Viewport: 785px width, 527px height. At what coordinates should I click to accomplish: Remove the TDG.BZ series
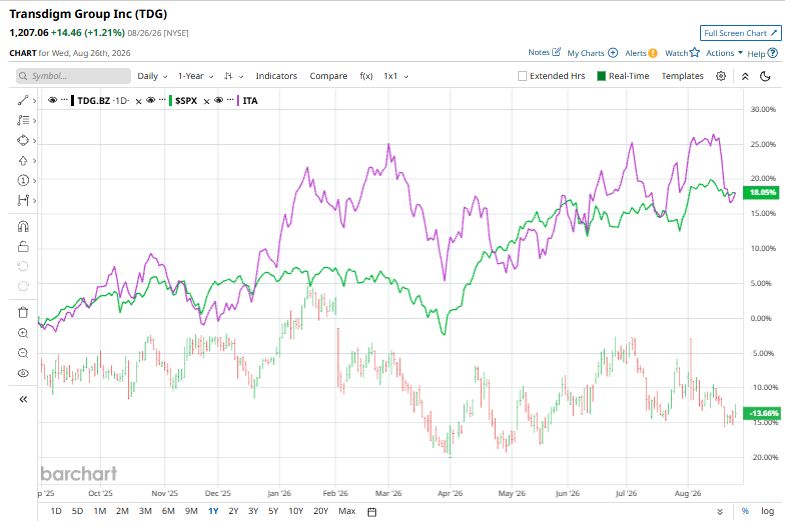tap(139, 102)
